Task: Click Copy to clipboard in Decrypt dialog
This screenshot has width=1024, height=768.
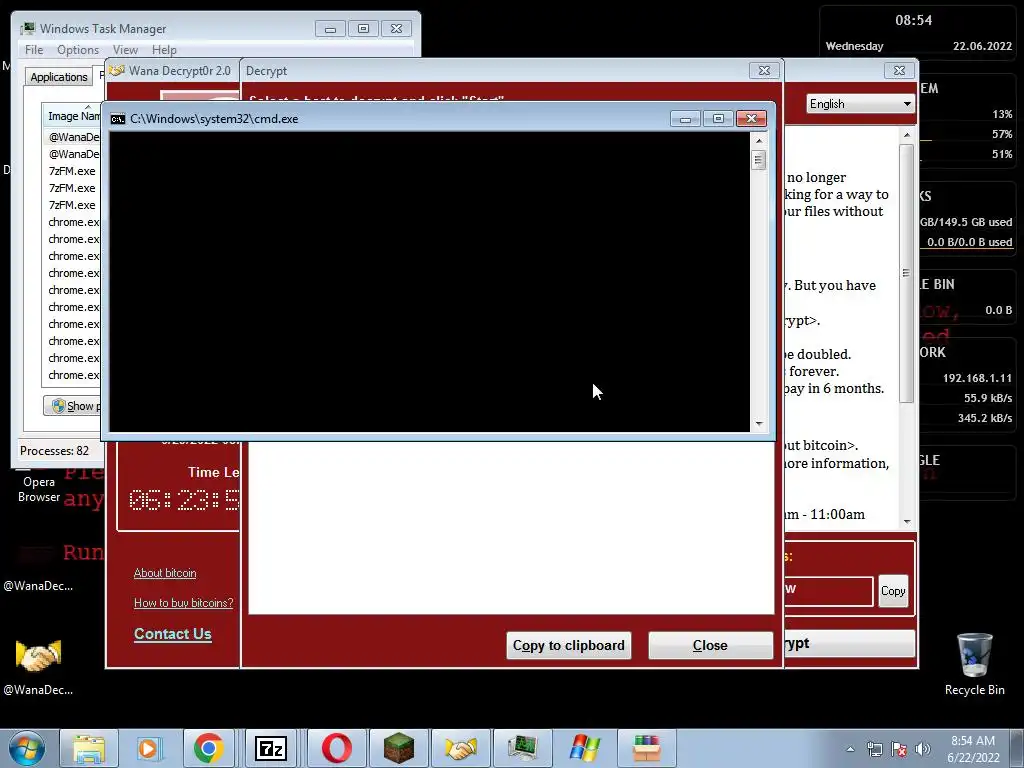Action: pyautogui.click(x=568, y=645)
